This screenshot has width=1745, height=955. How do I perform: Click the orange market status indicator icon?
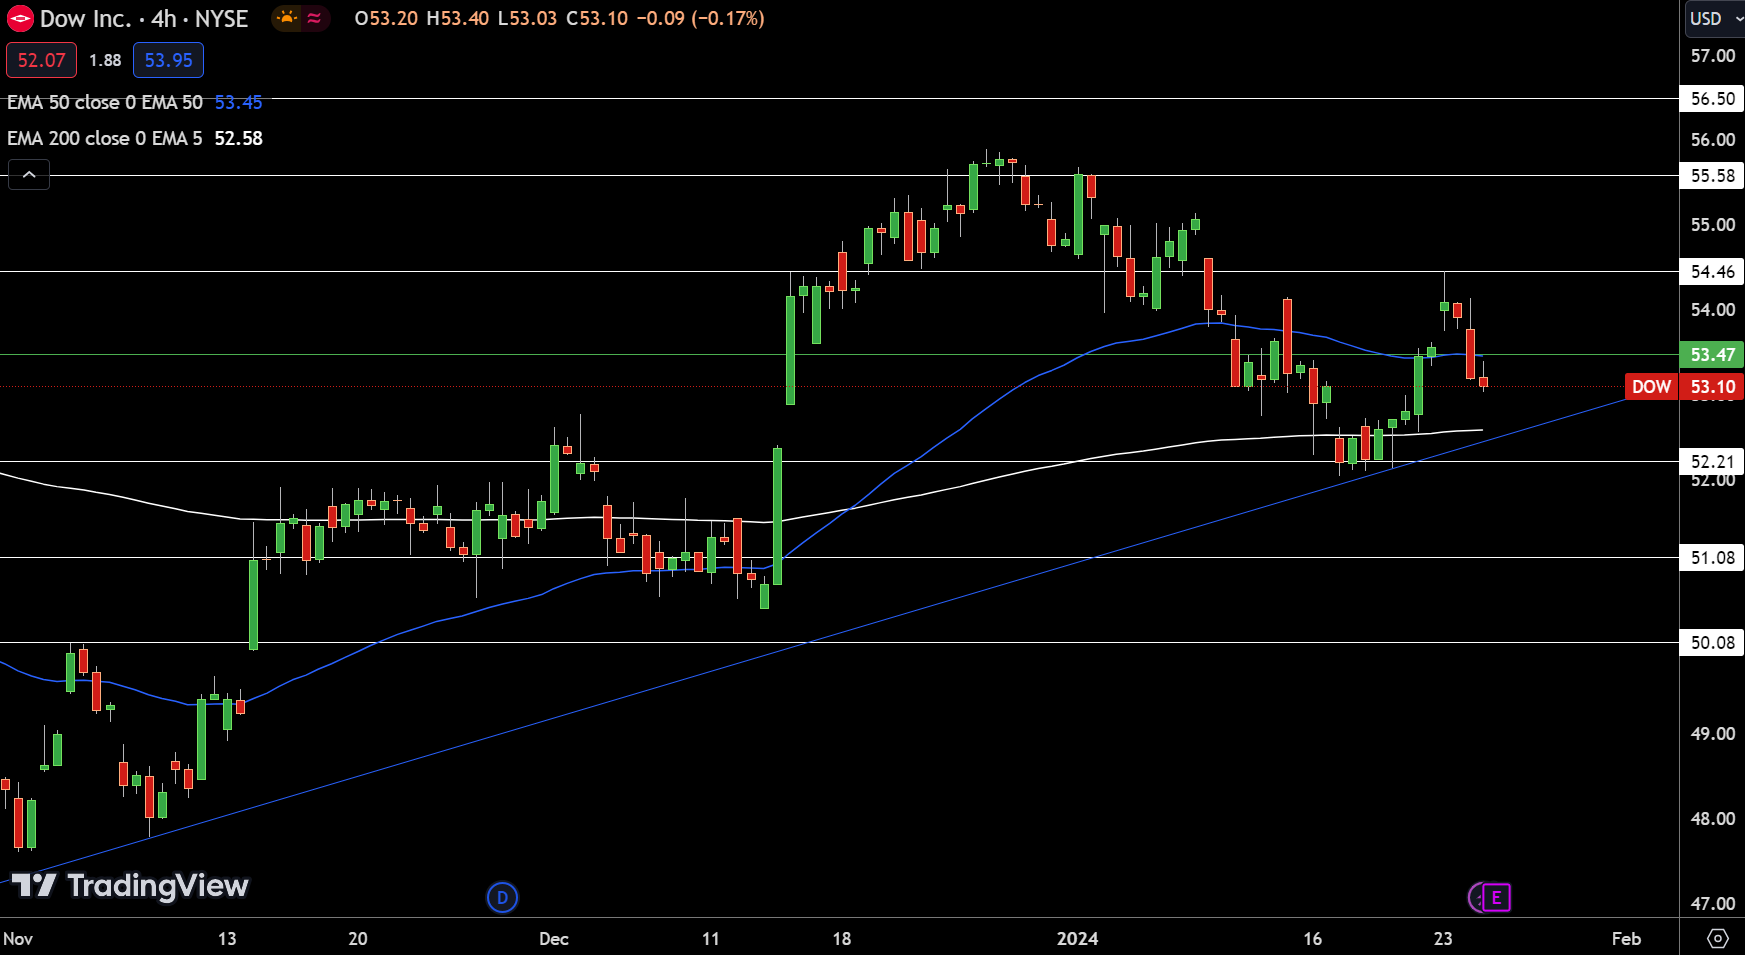click(287, 18)
